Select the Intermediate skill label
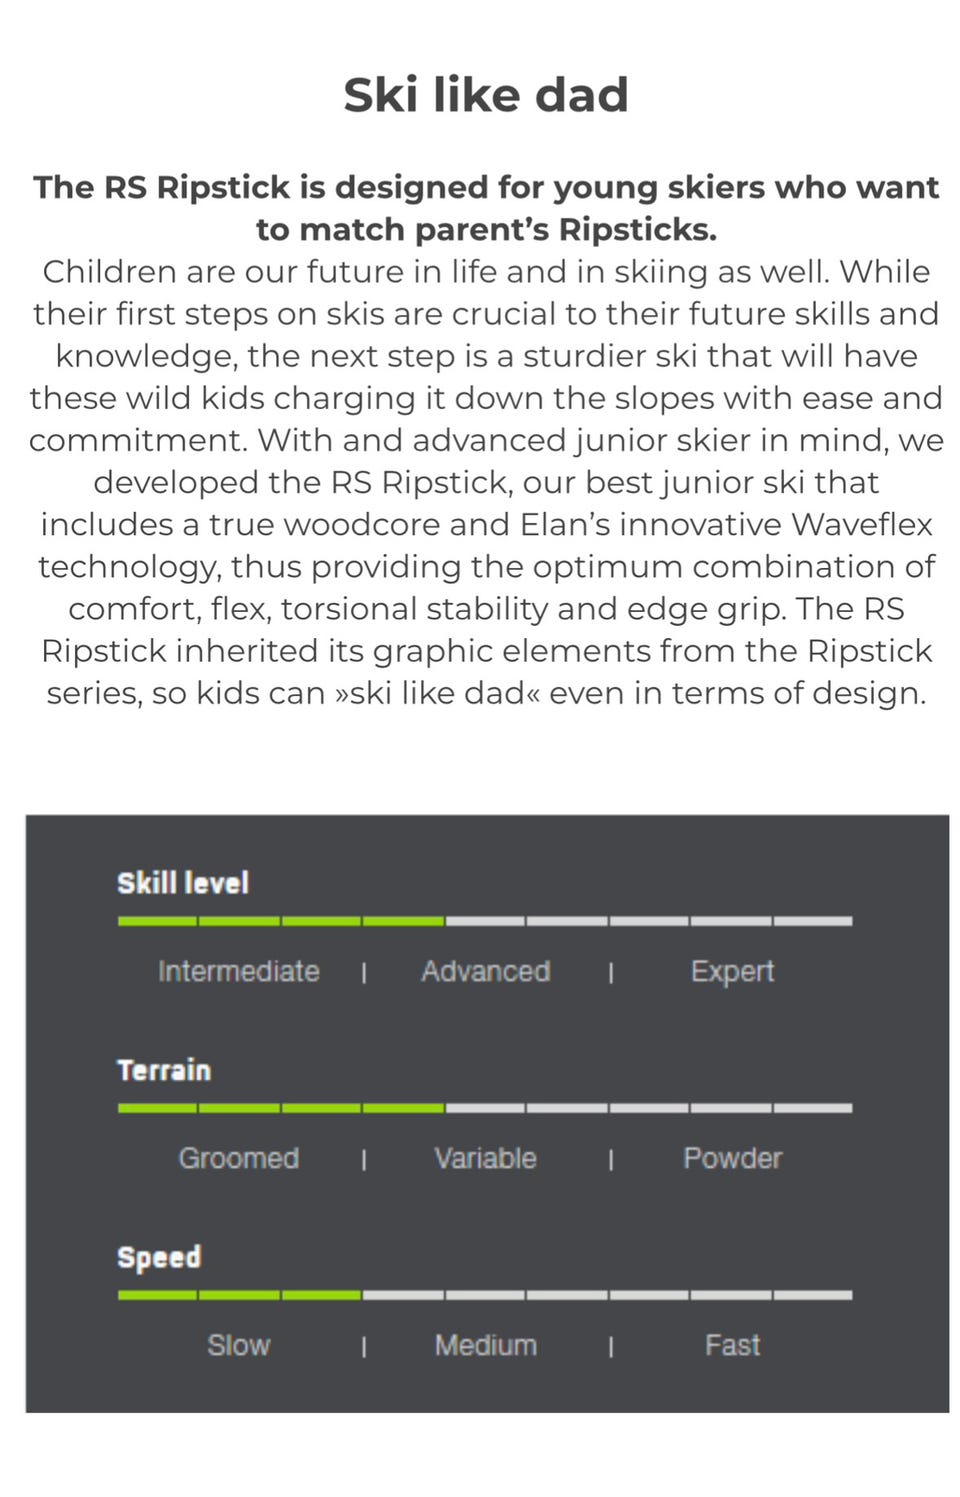The width and height of the screenshot is (960, 1497). [239, 971]
